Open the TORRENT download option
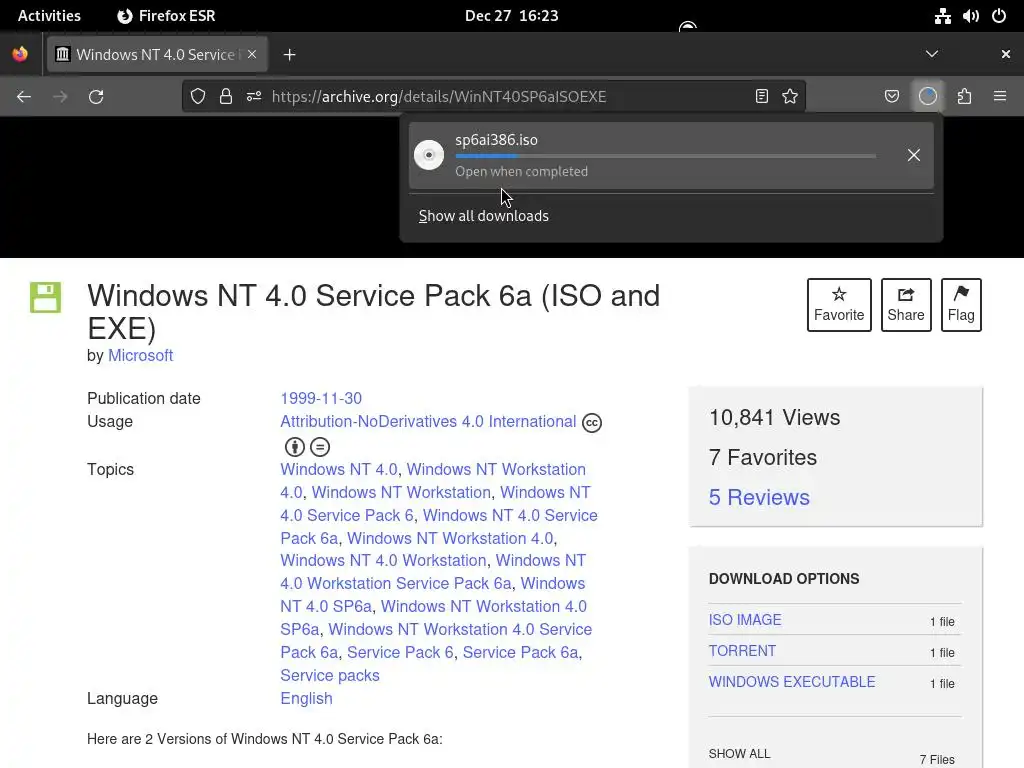Image resolution: width=1024 pixels, height=768 pixels. pyautogui.click(x=743, y=651)
